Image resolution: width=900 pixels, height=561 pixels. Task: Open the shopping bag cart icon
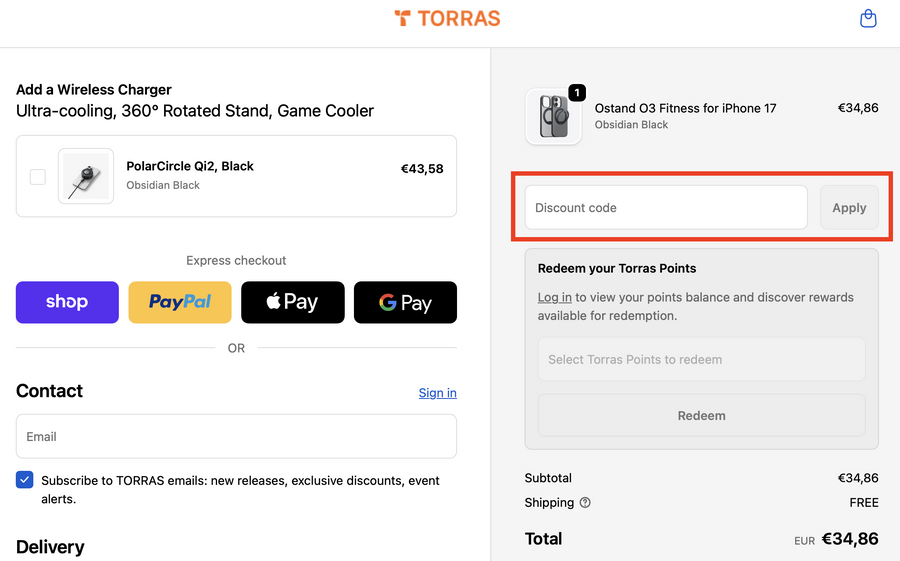(868, 18)
